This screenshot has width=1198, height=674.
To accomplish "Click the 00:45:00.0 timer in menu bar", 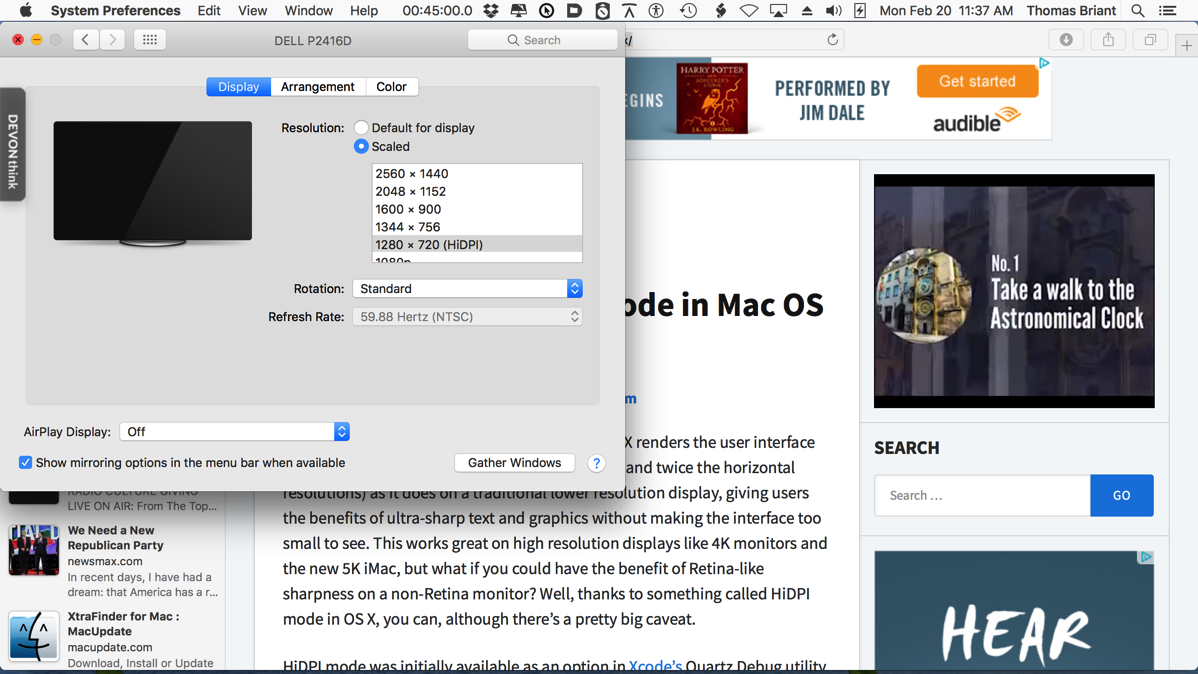I will [437, 11].
